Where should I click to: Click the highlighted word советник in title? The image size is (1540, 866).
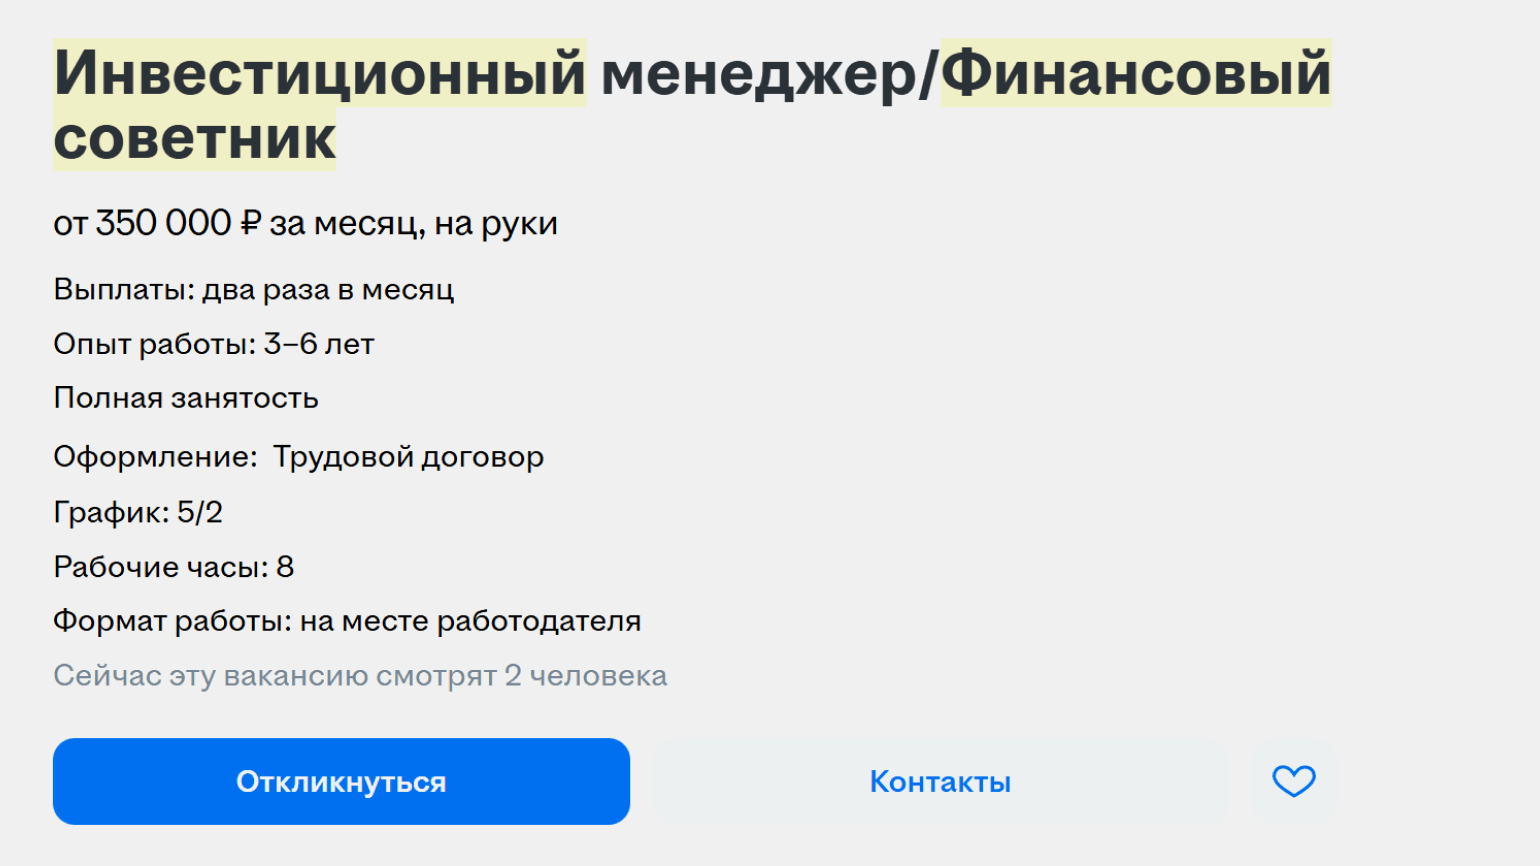click(194, 139)
